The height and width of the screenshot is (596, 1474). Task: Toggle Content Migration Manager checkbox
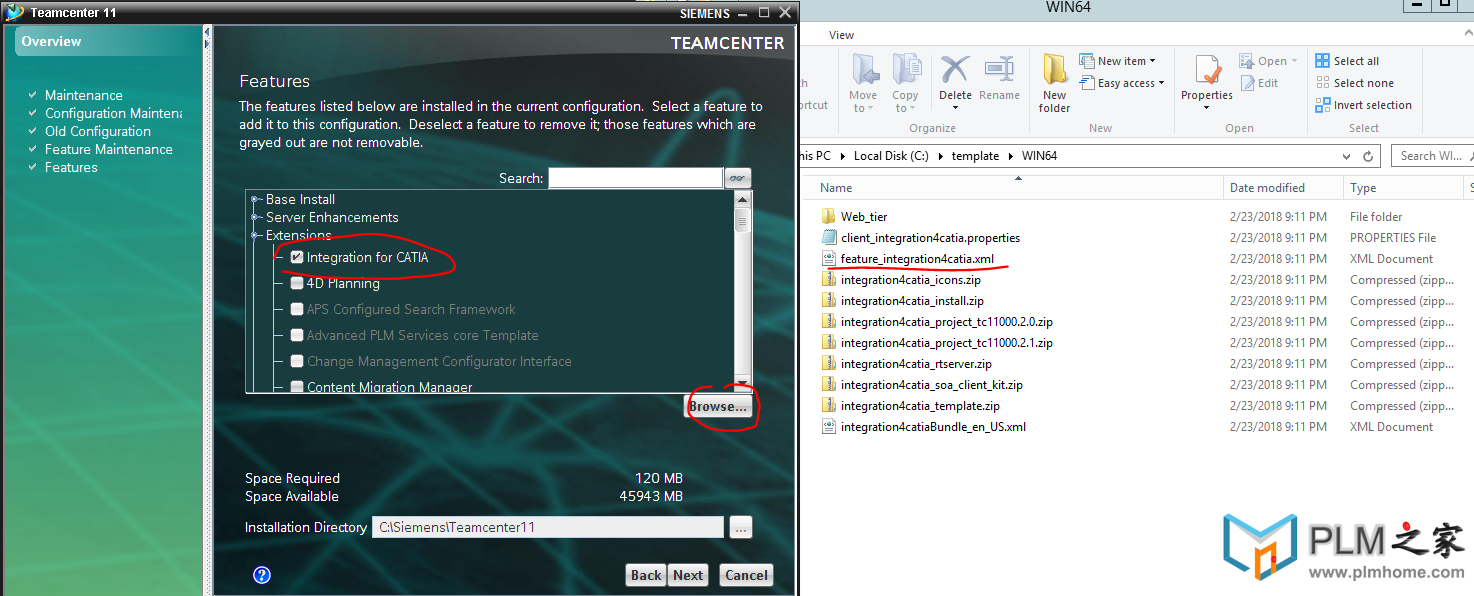click(x=297, y=387)
